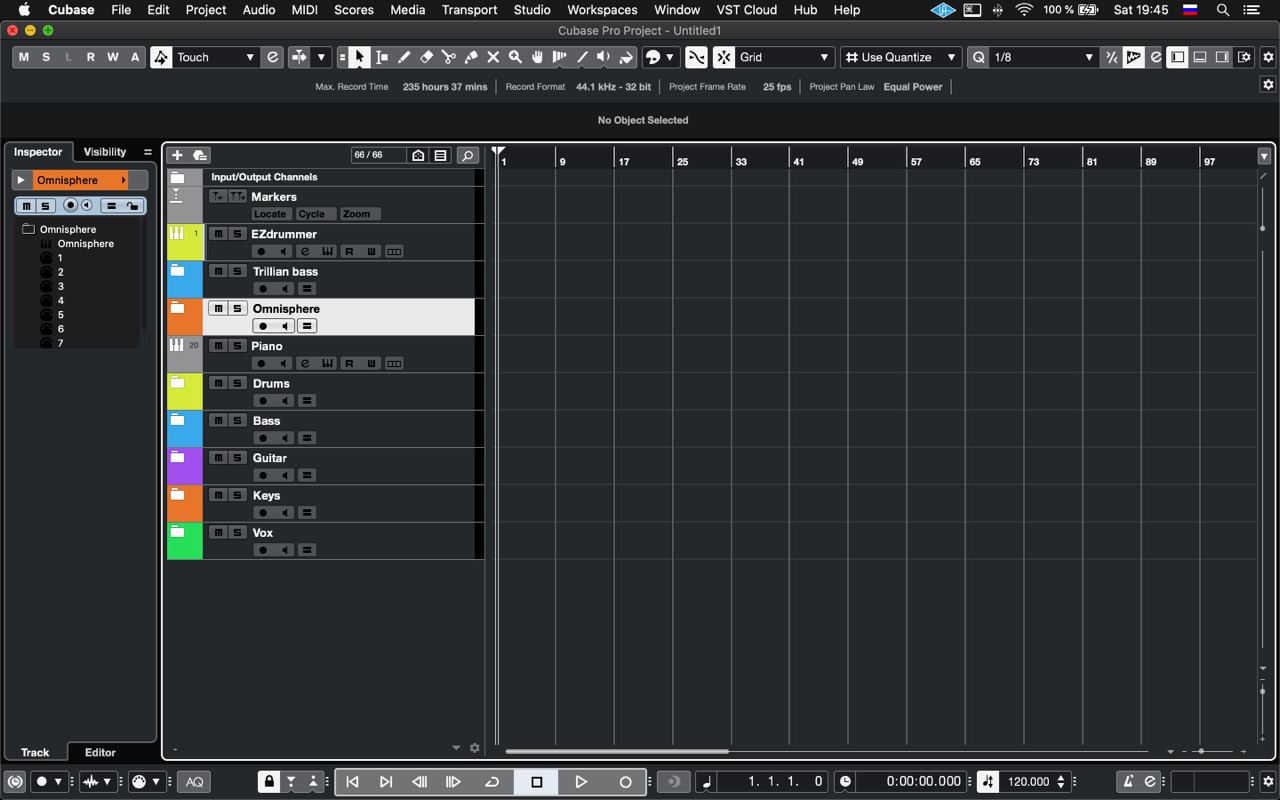Select the Play speaker tool

[x=603, y=57]
